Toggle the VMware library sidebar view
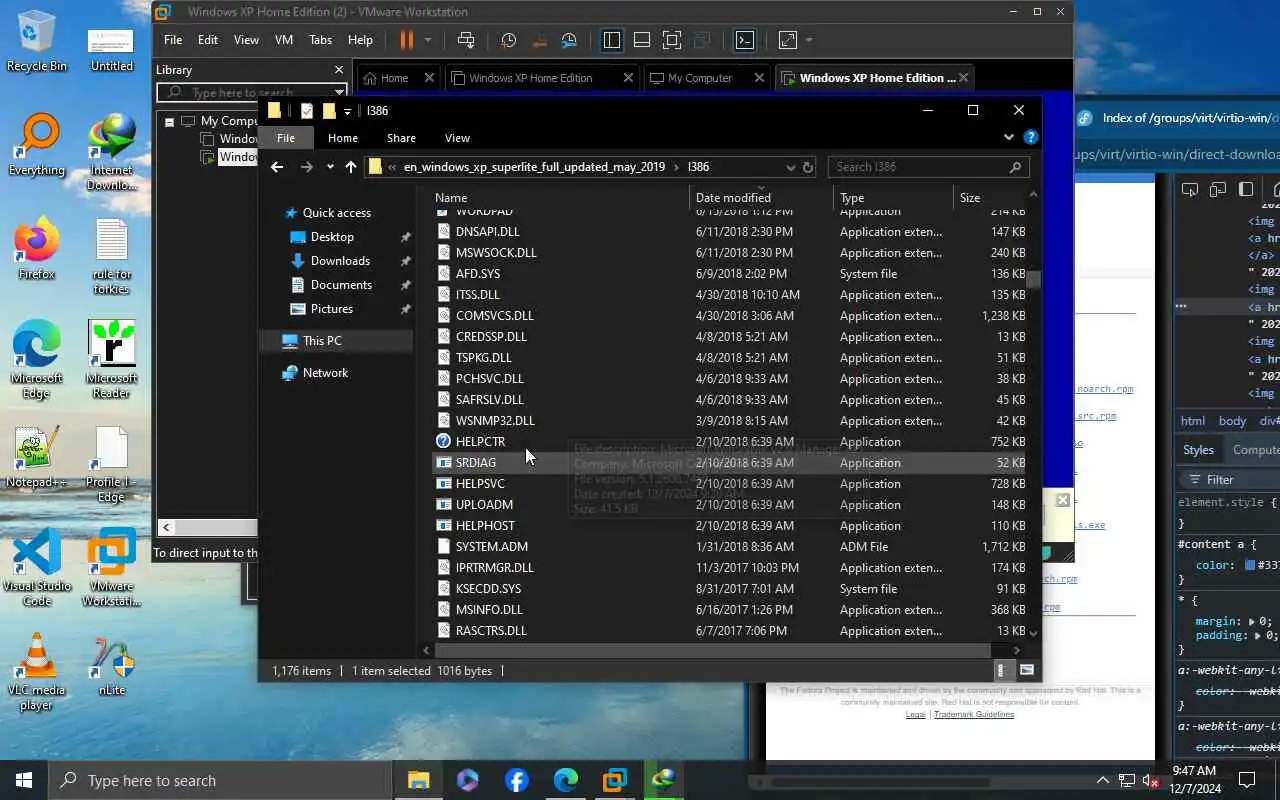The image size is (1280, 800). pos(612,40)
